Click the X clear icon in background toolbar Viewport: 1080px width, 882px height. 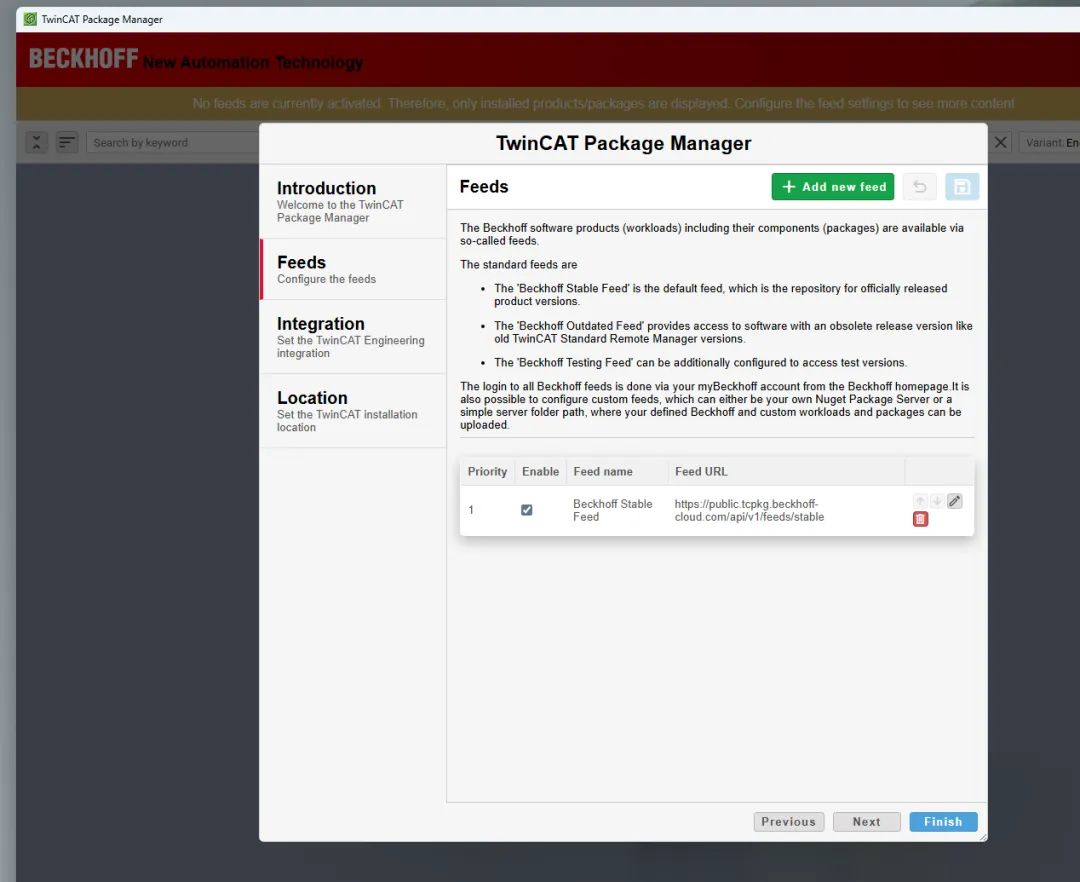pos(1001,143)
